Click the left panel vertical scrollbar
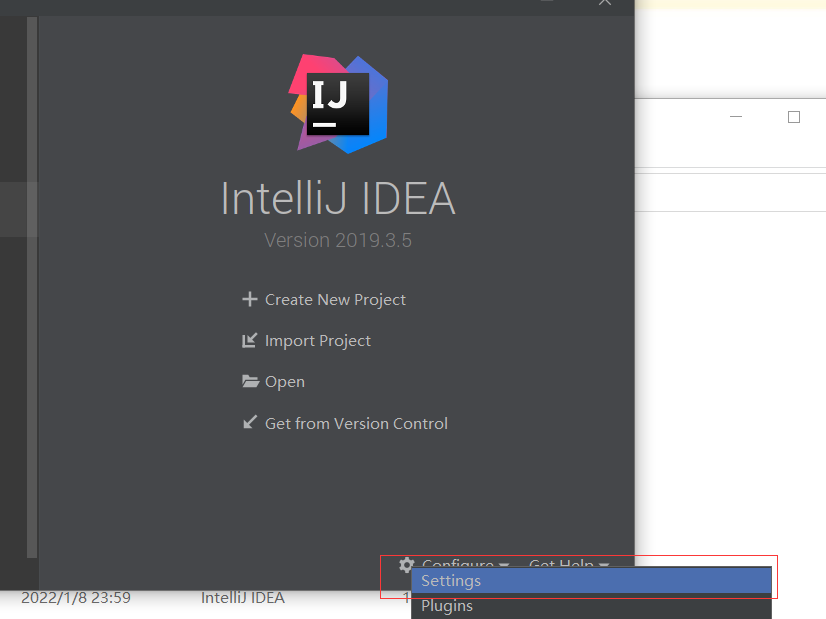This screenshot has height=619, width=826. click(32, 287)
